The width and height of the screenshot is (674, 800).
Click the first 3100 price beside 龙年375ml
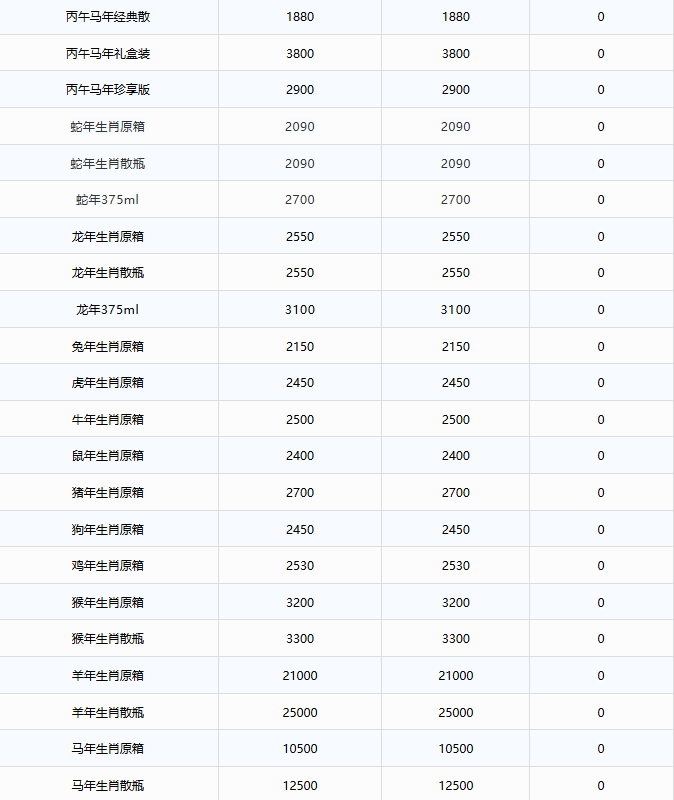pos(300,310)
